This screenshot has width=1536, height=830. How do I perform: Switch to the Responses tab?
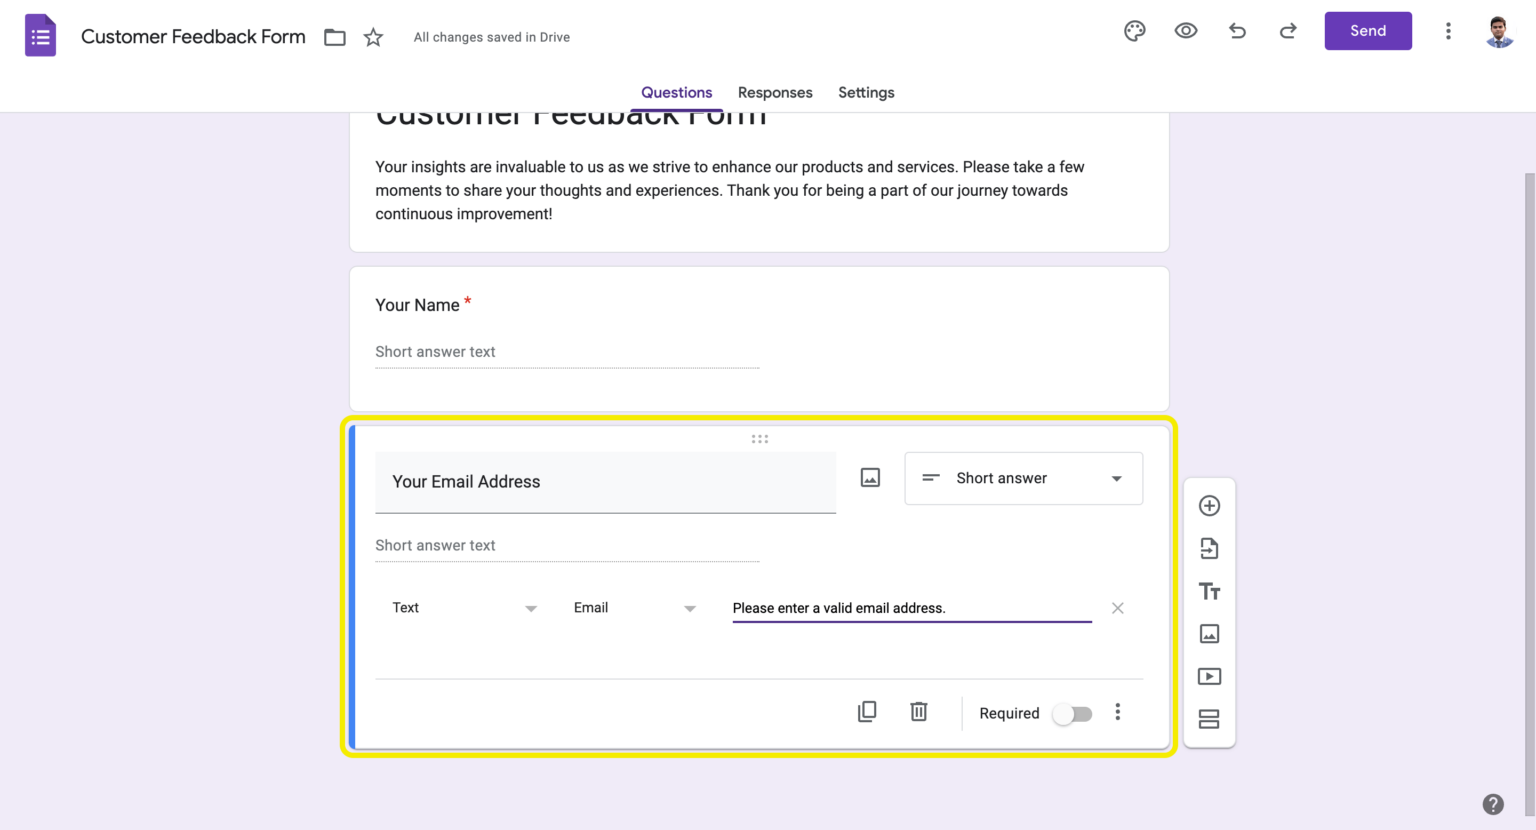click(775, 92)
